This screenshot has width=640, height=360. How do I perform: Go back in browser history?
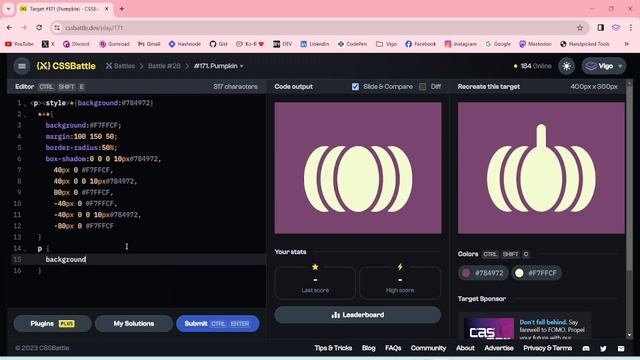[9, 28]
